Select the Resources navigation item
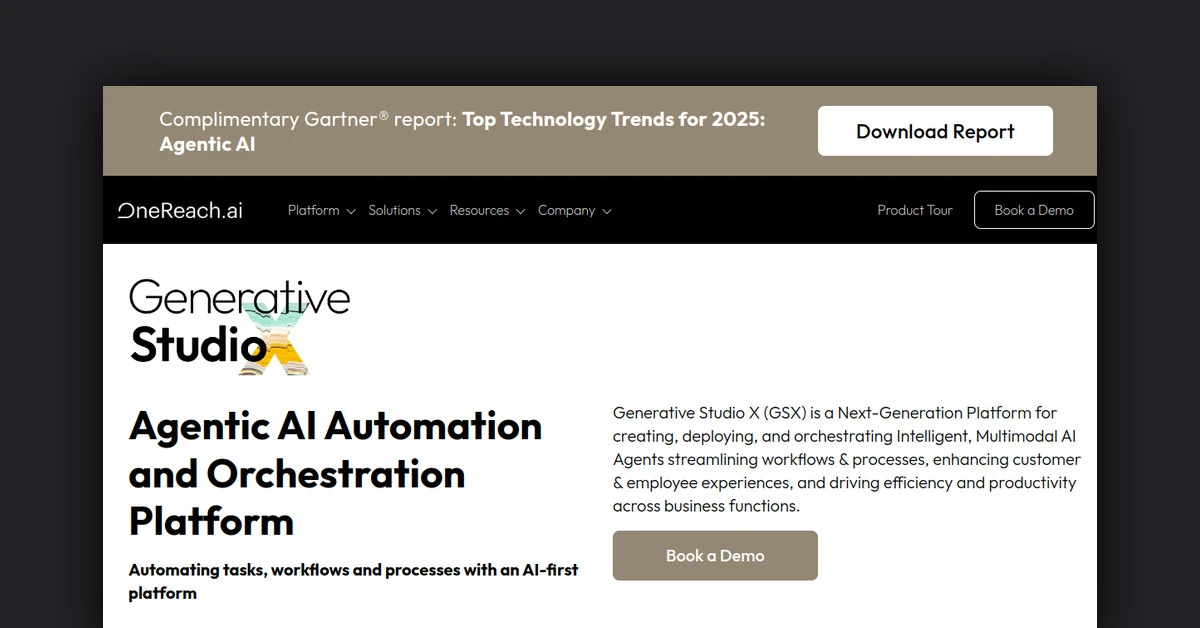This screenshot has height=628, width=1200. pos(479,210)
